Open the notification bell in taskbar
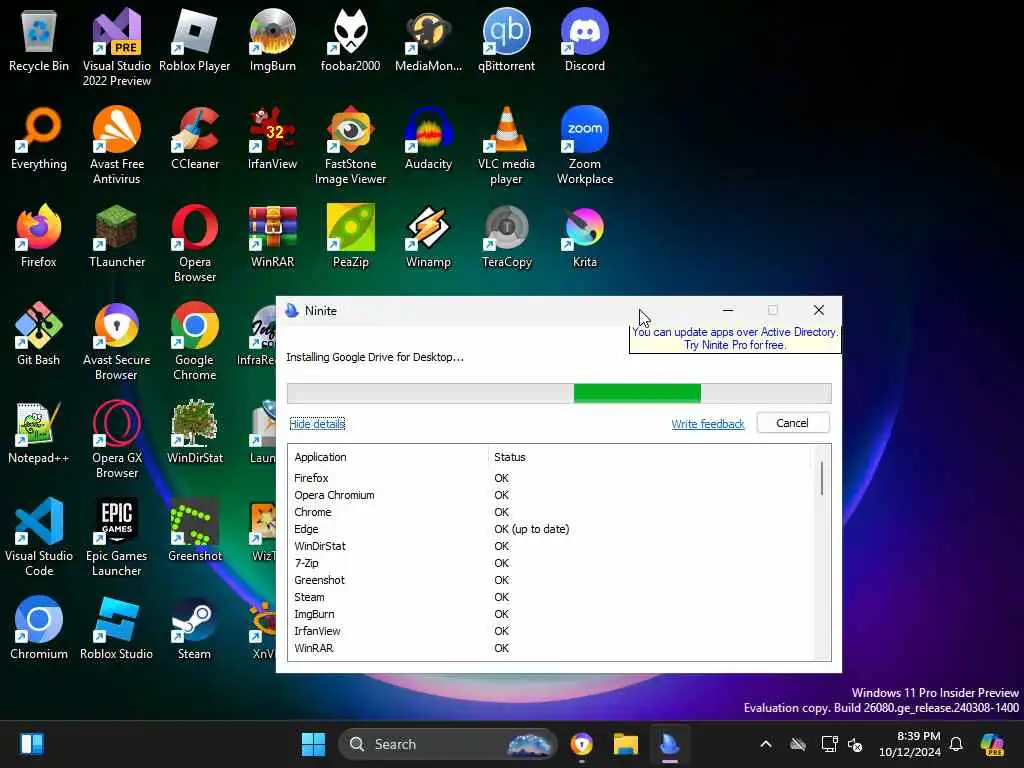Screen dimensions: 1024x768 [x=956, y=744]
